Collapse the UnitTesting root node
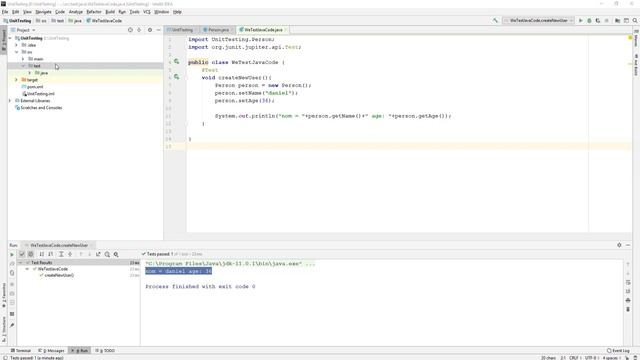 11,38
